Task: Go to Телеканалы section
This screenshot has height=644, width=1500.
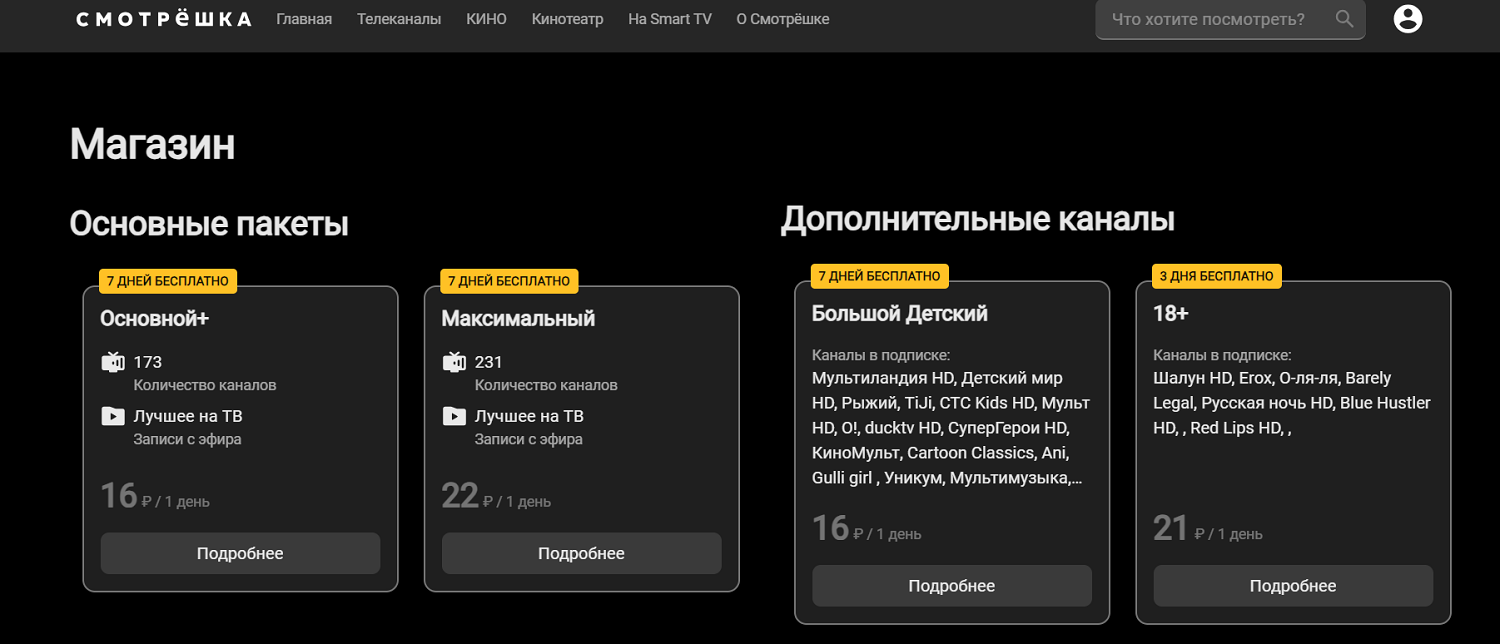Action: coord(399,19)
